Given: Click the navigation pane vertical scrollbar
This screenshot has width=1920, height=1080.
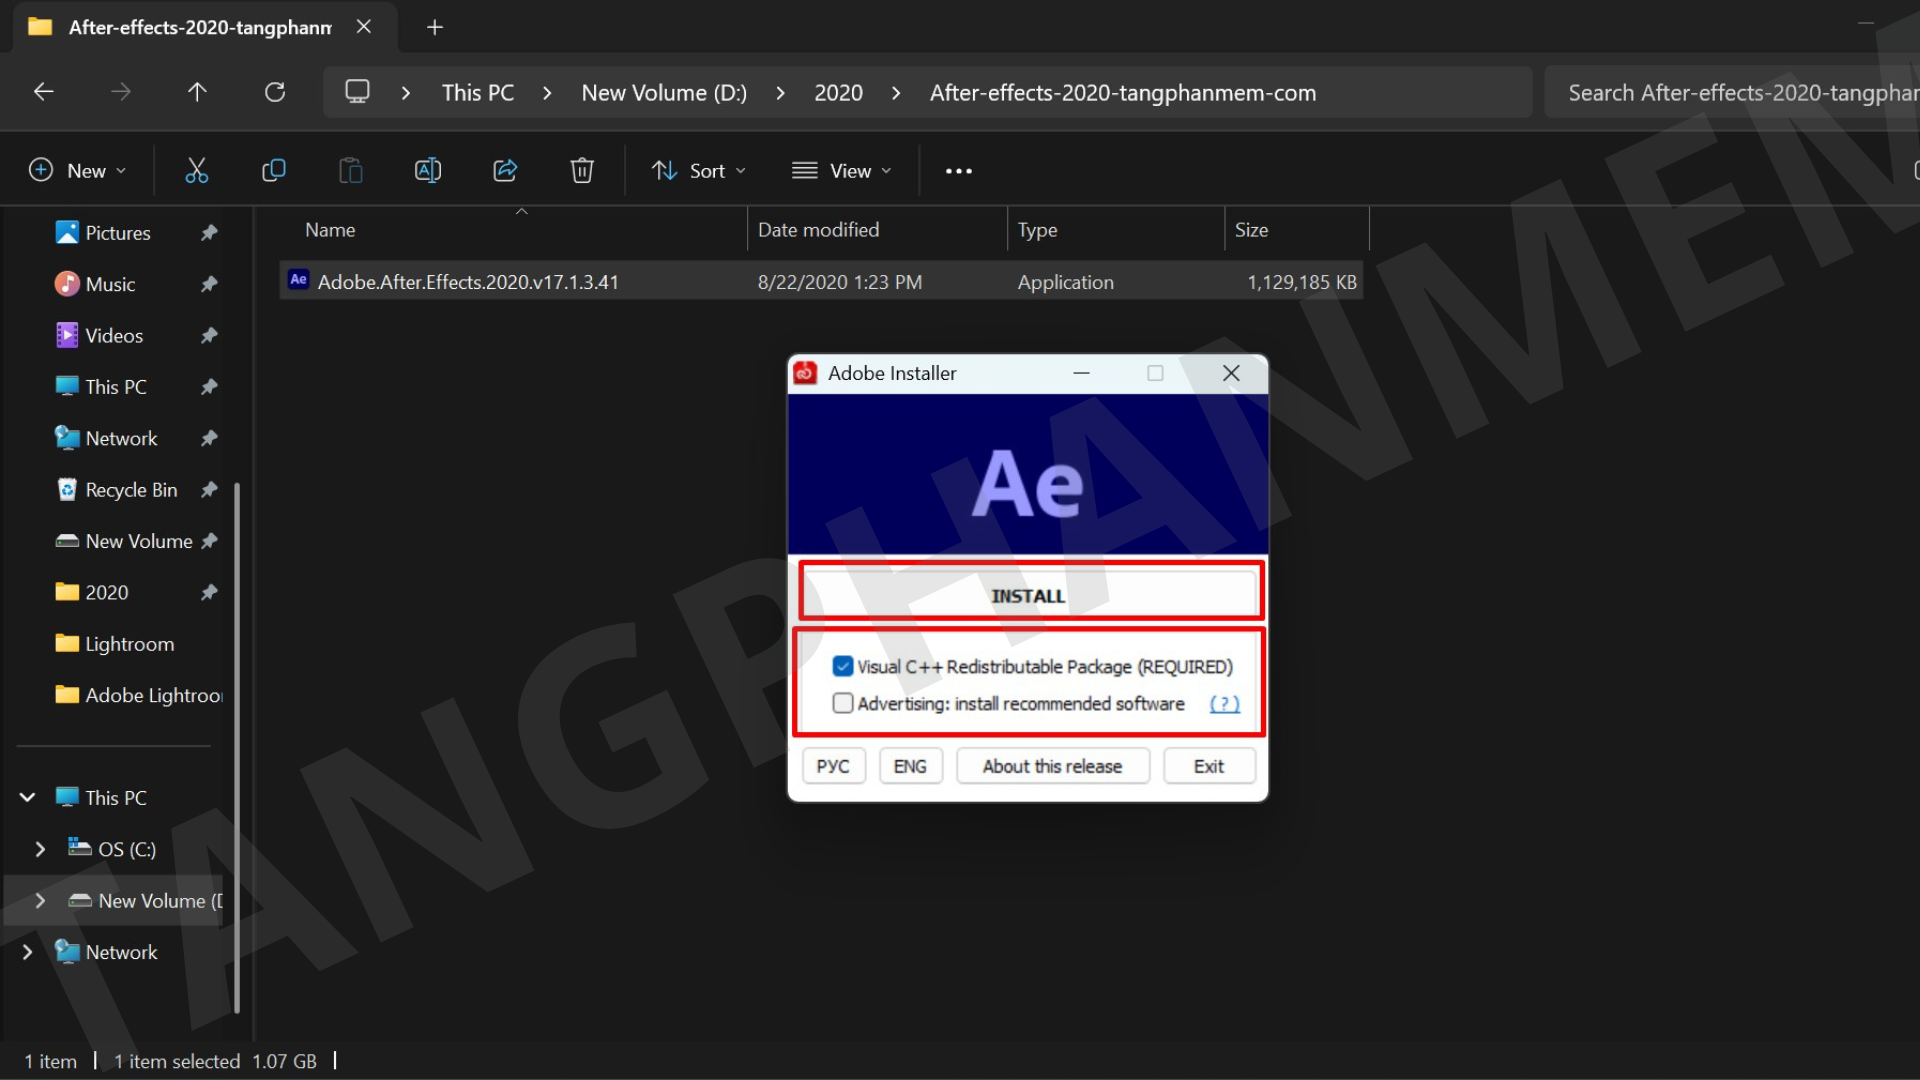Looking at the screenshot, I should [237, 747].
